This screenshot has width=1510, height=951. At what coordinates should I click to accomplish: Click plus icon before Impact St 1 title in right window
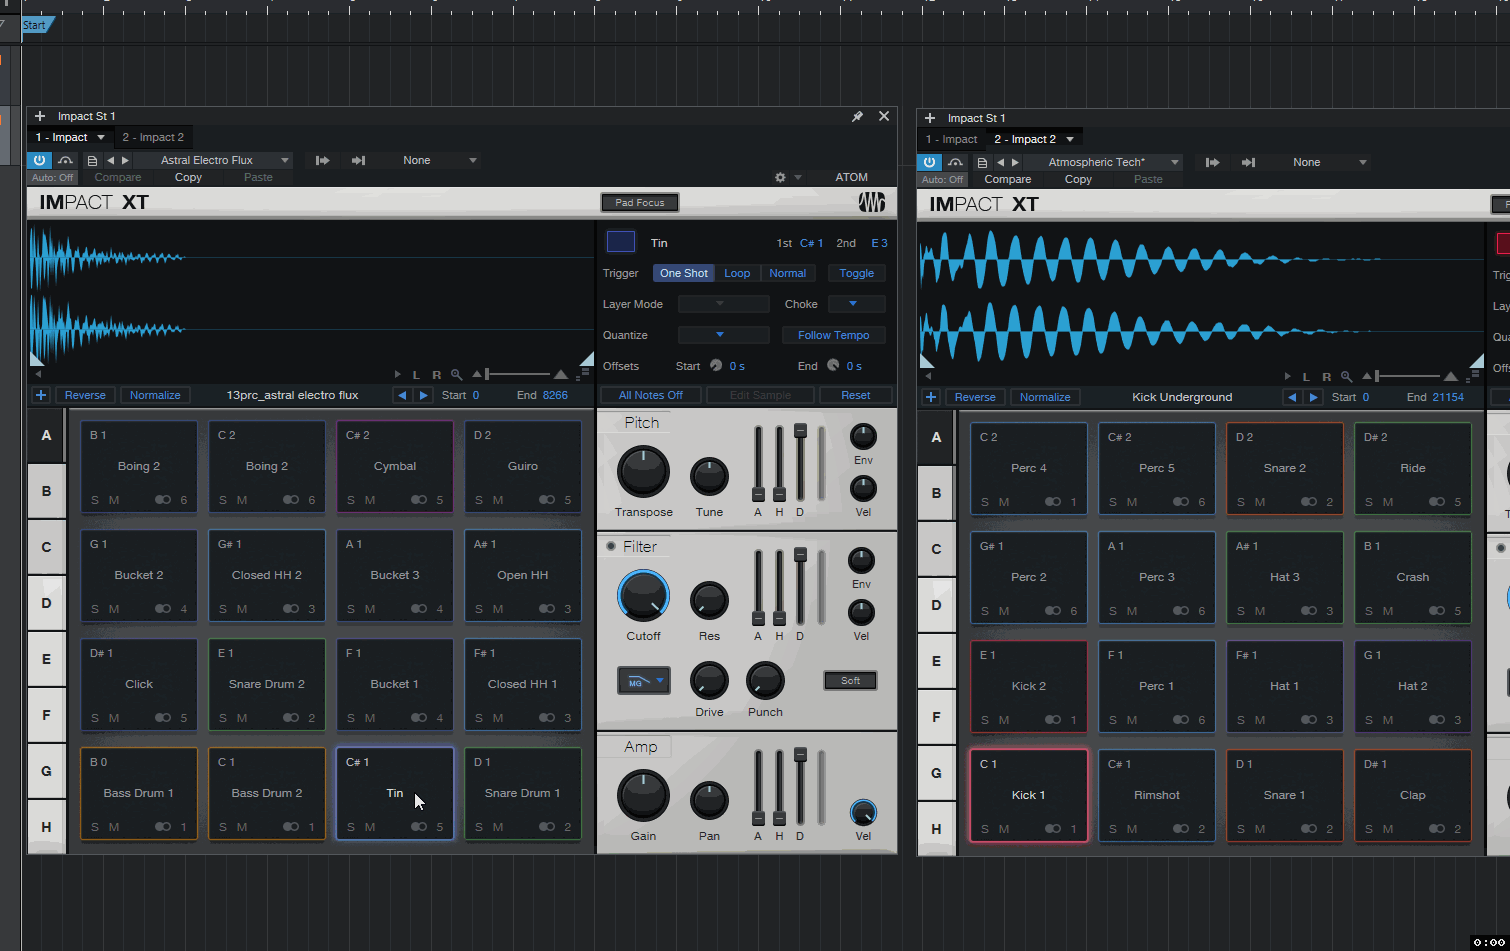tap(930, 118)
